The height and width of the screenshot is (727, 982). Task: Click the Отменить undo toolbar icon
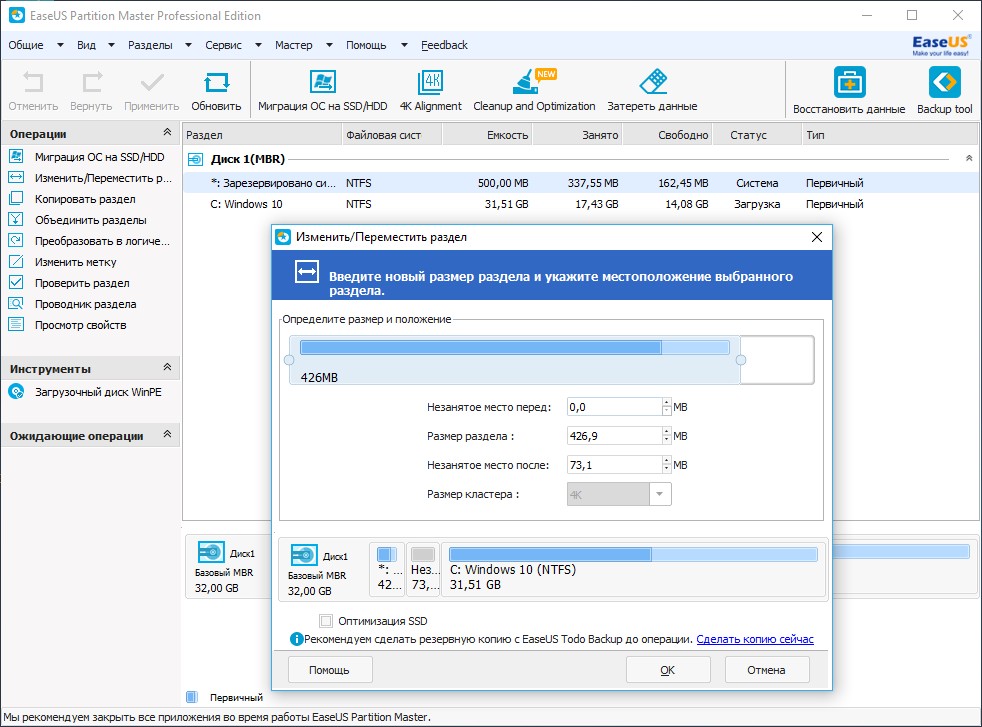click(33, 83)
